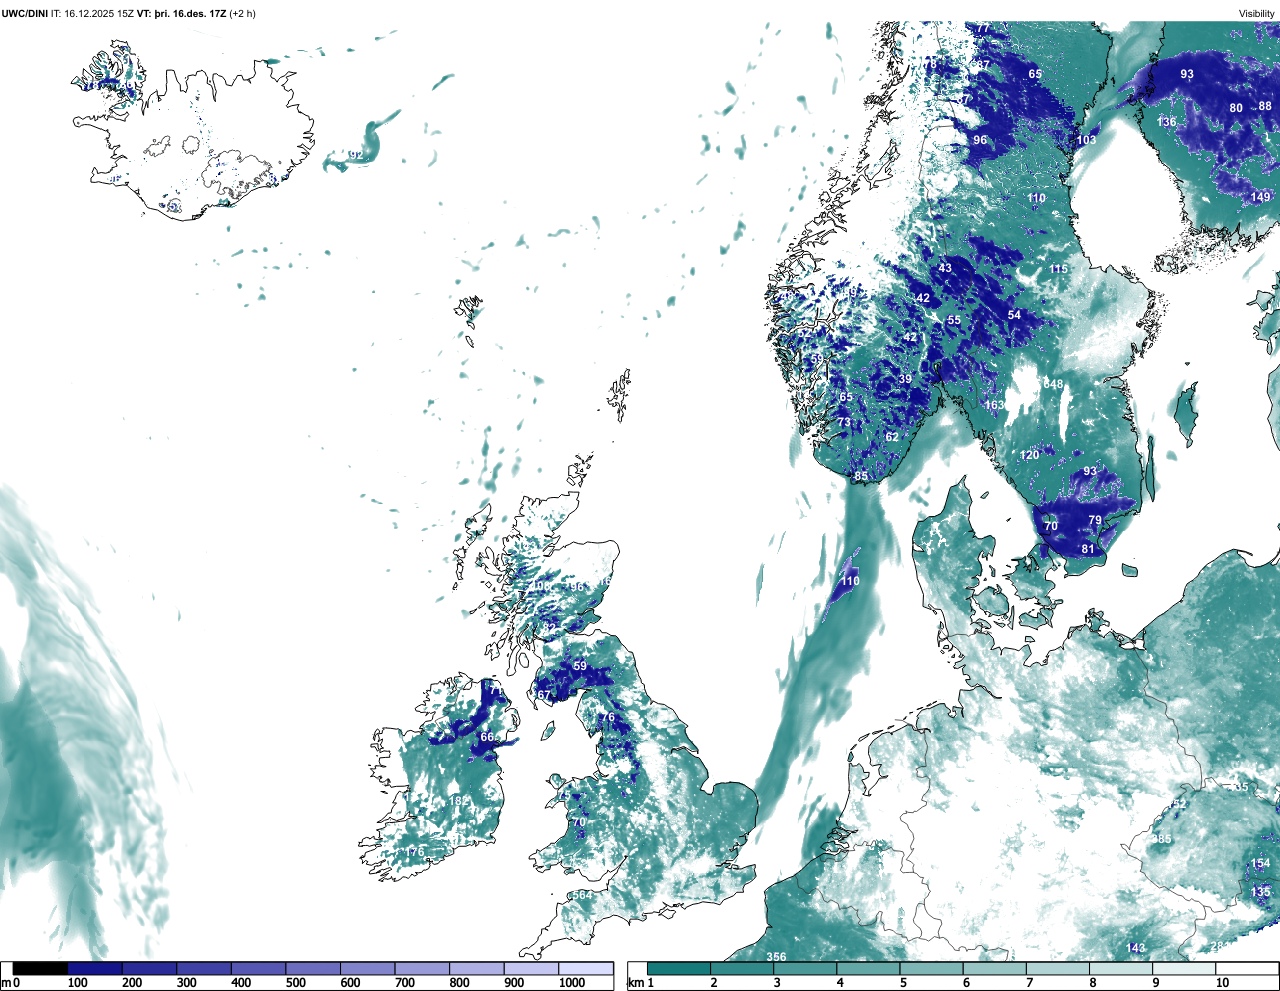
Task: Click the '163' value on the map
Action: tap(994, 405)
